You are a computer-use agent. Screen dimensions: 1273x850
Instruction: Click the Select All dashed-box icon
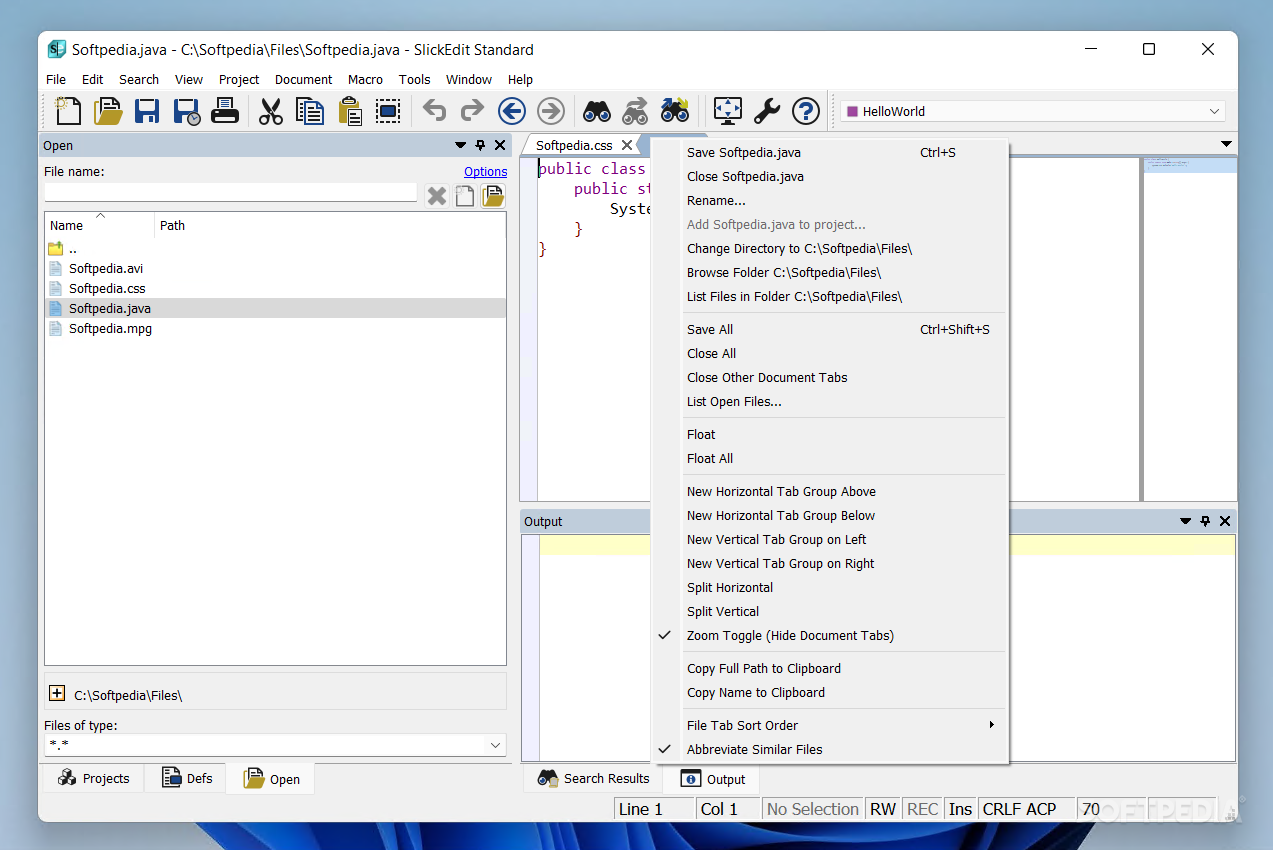(x=389, y=110)
